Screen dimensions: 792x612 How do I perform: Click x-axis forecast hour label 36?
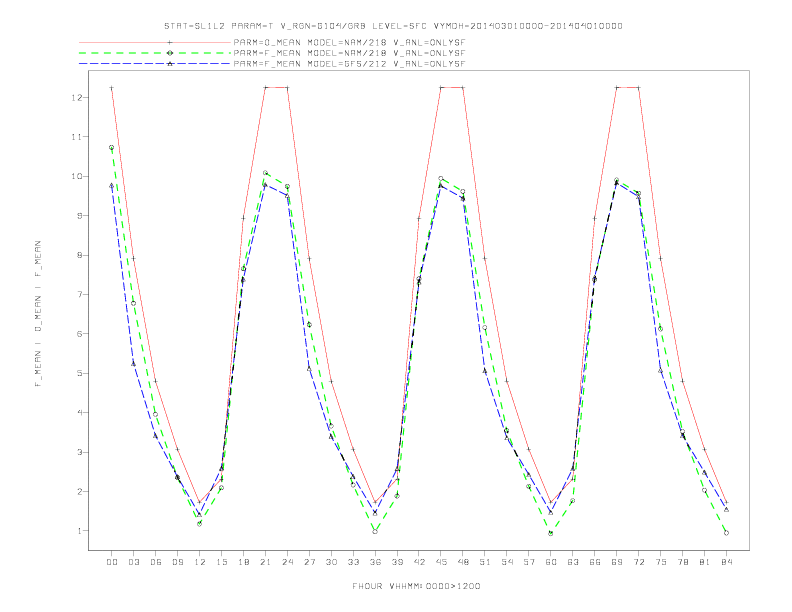tap(375, 562)
